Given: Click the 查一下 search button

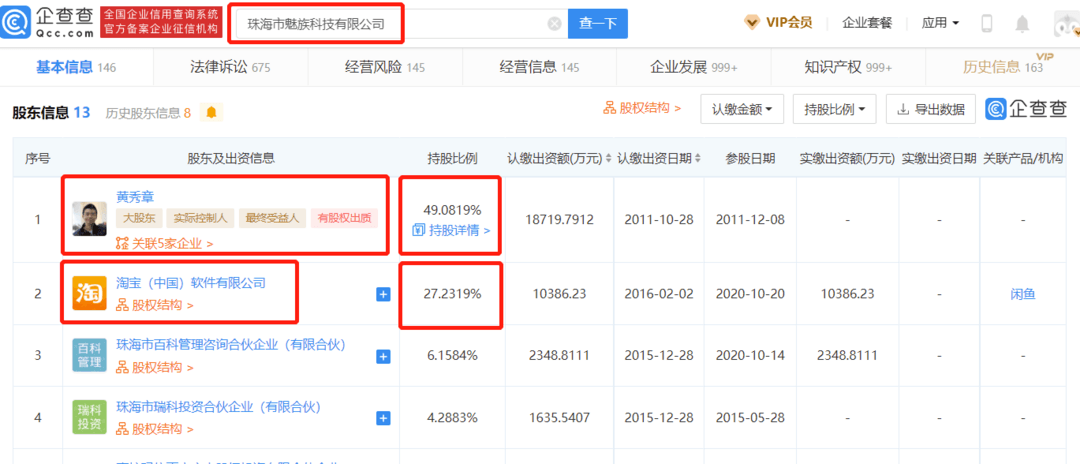Looking at the screenshot, I should 598,24.
